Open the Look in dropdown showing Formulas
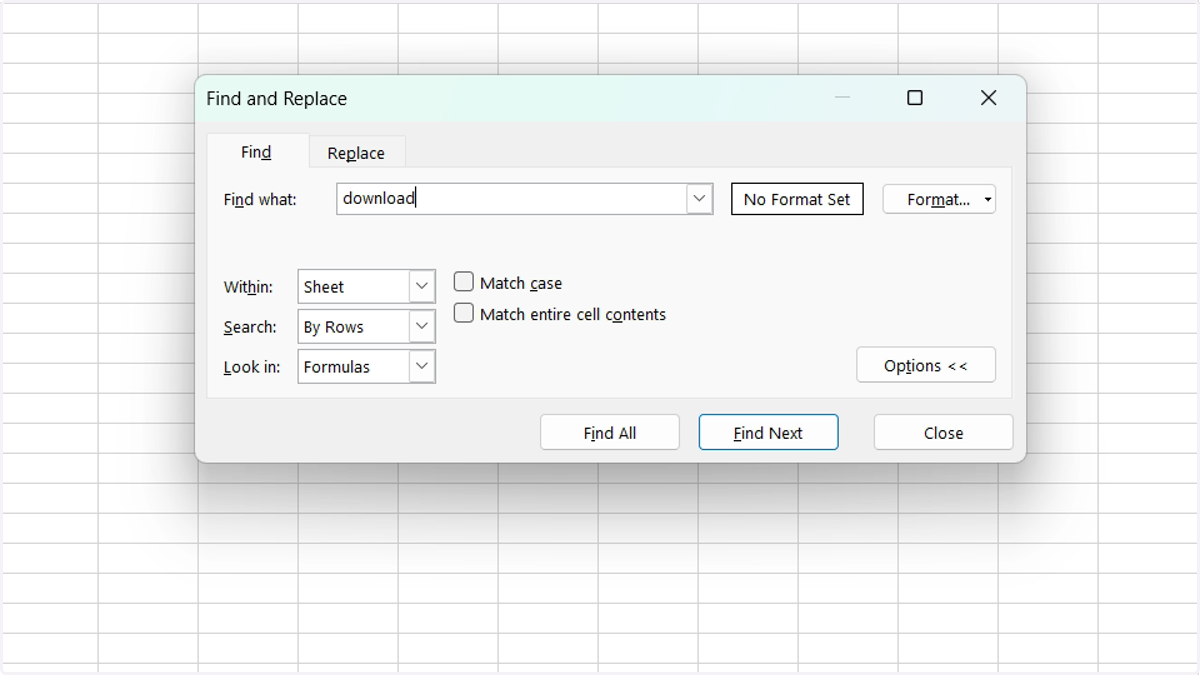 click(367, 367)
